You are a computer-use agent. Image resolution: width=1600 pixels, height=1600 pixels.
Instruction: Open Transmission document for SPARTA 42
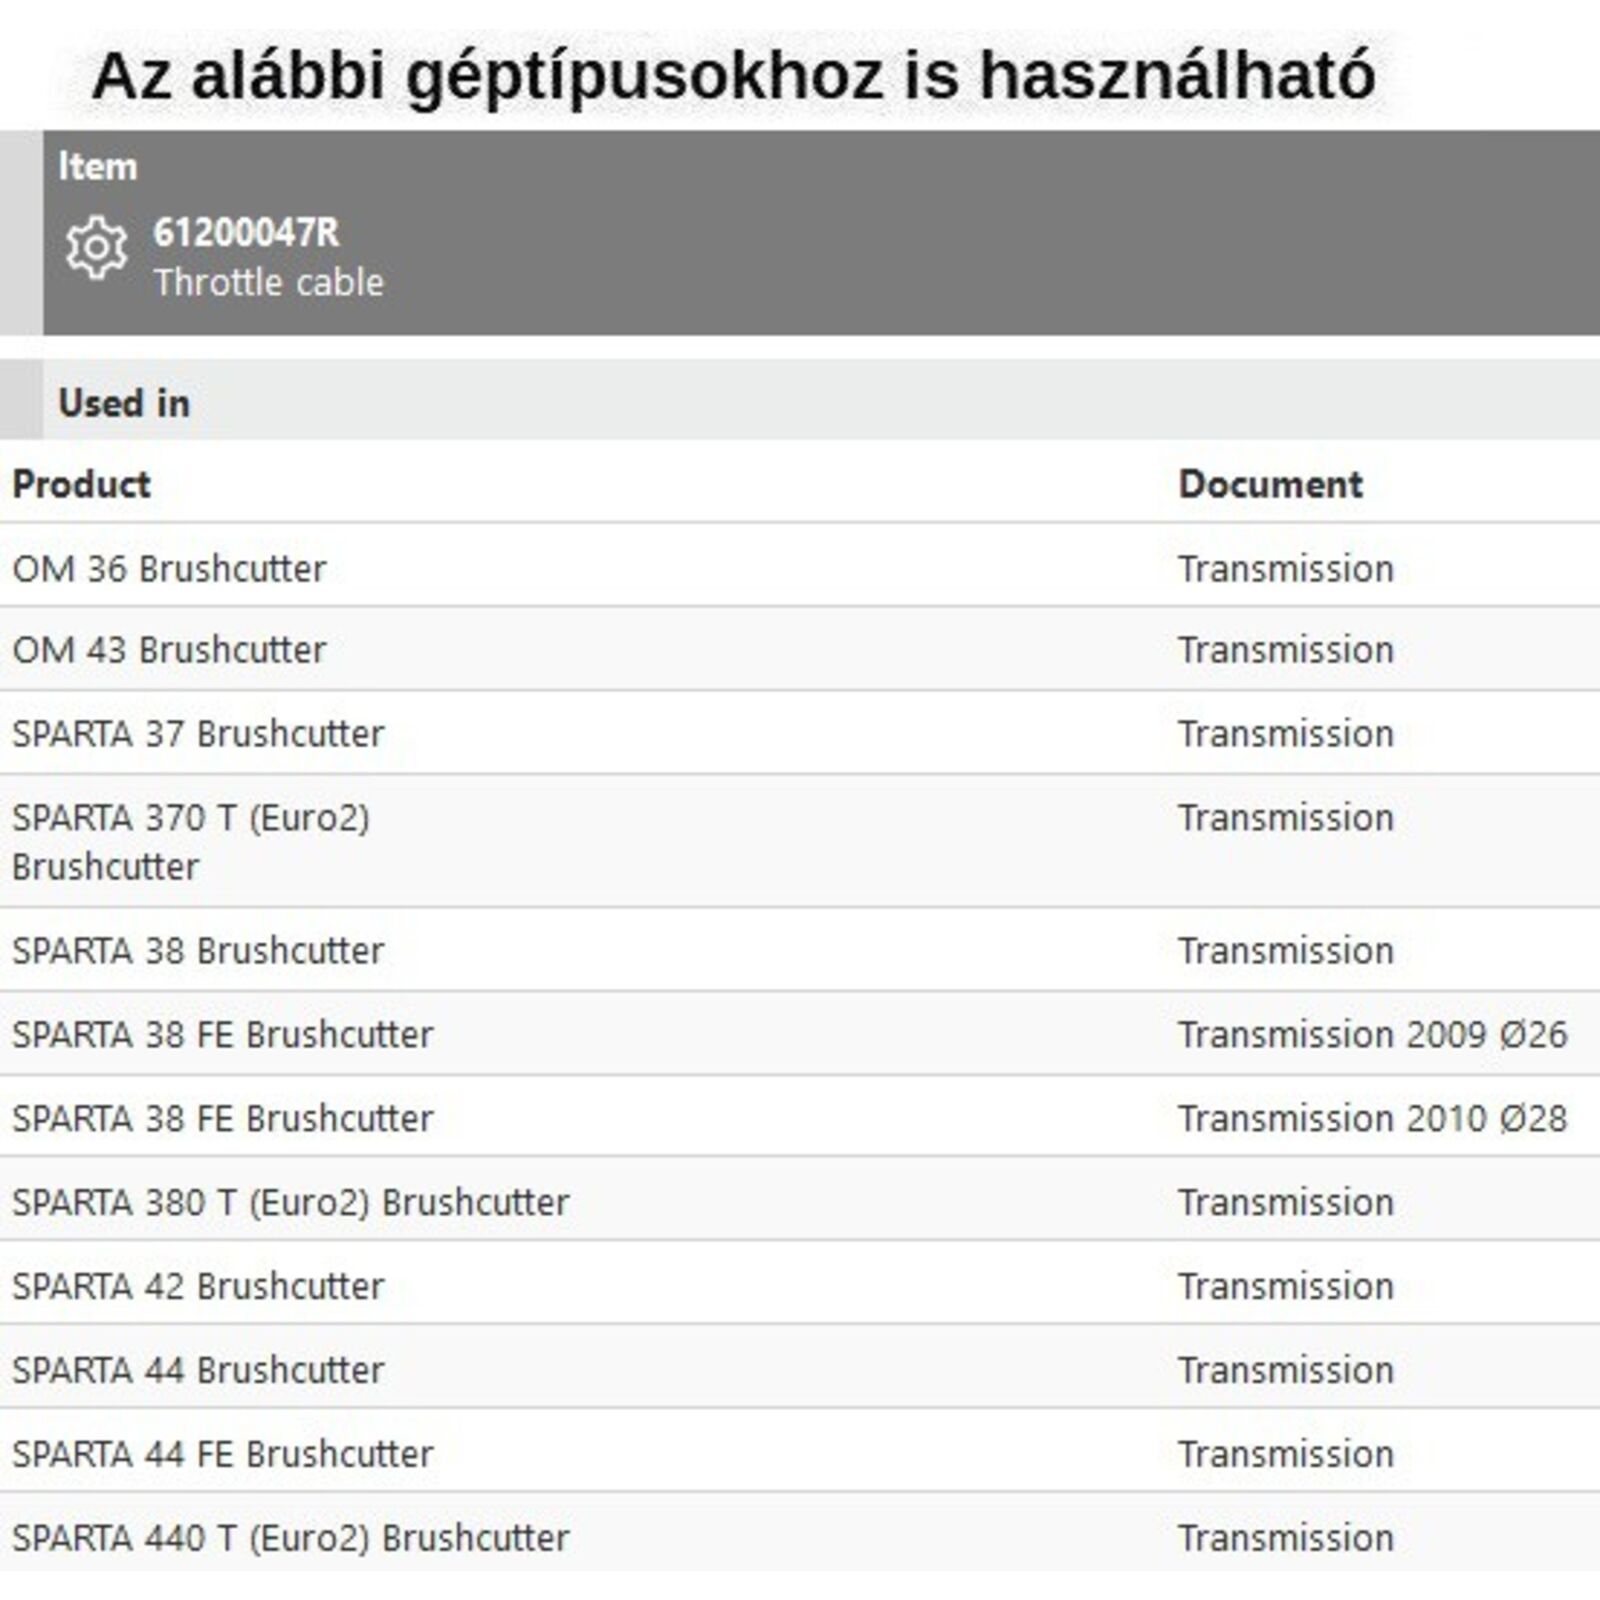coord(1285,1286)
